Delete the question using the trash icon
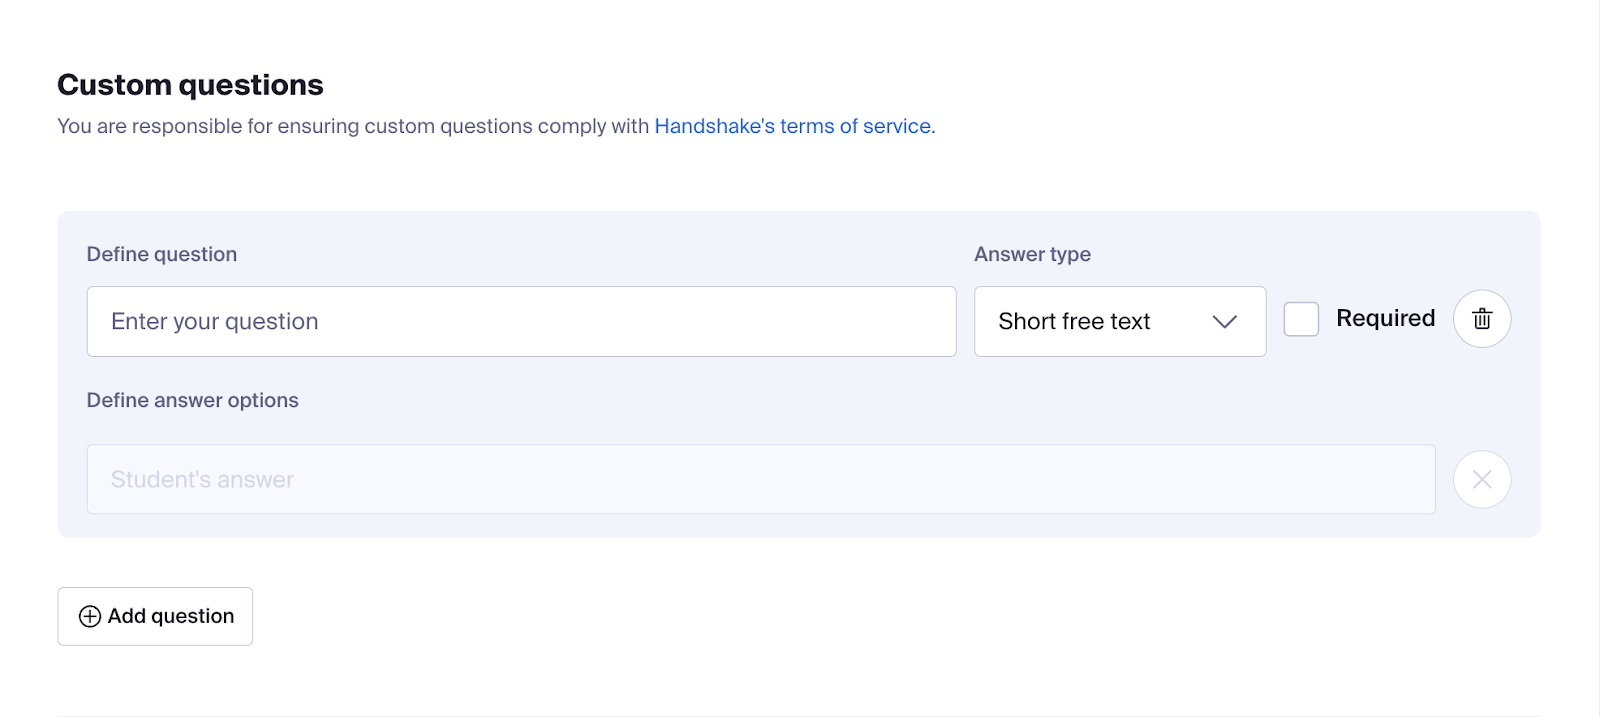 [1482, 319]
